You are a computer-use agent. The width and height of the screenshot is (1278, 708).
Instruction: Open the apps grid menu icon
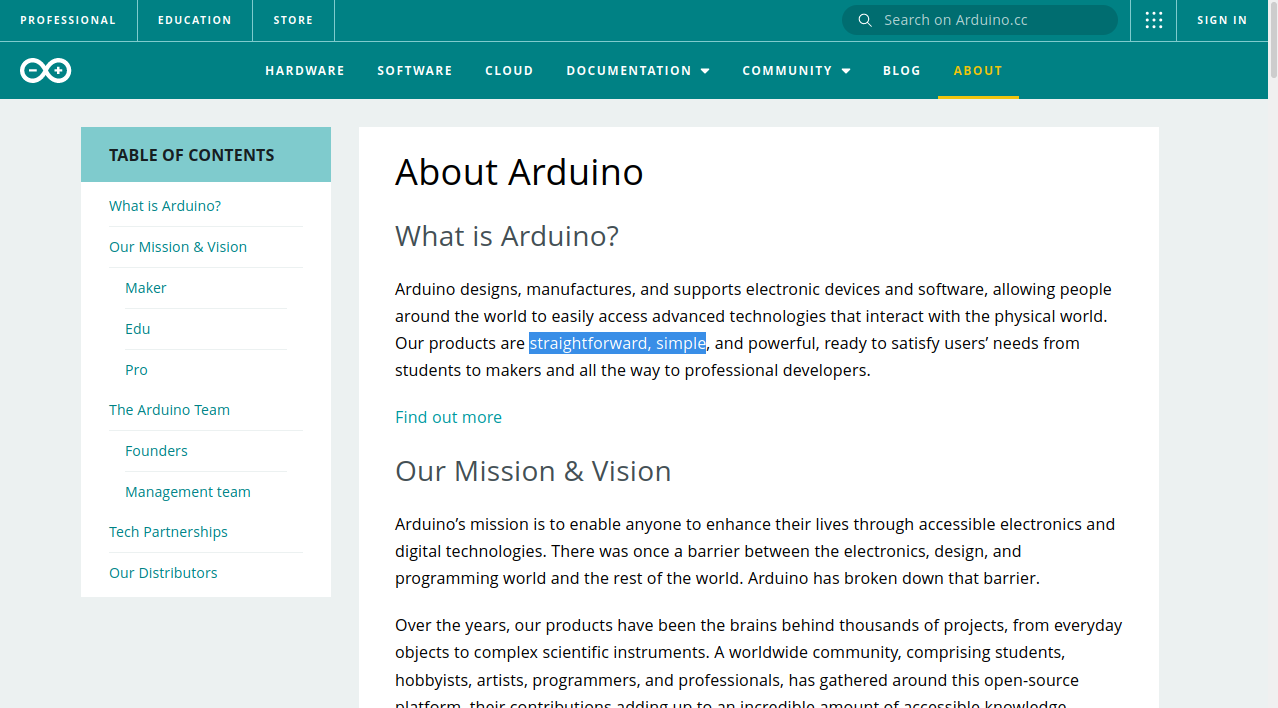[x=1153, y=20]
